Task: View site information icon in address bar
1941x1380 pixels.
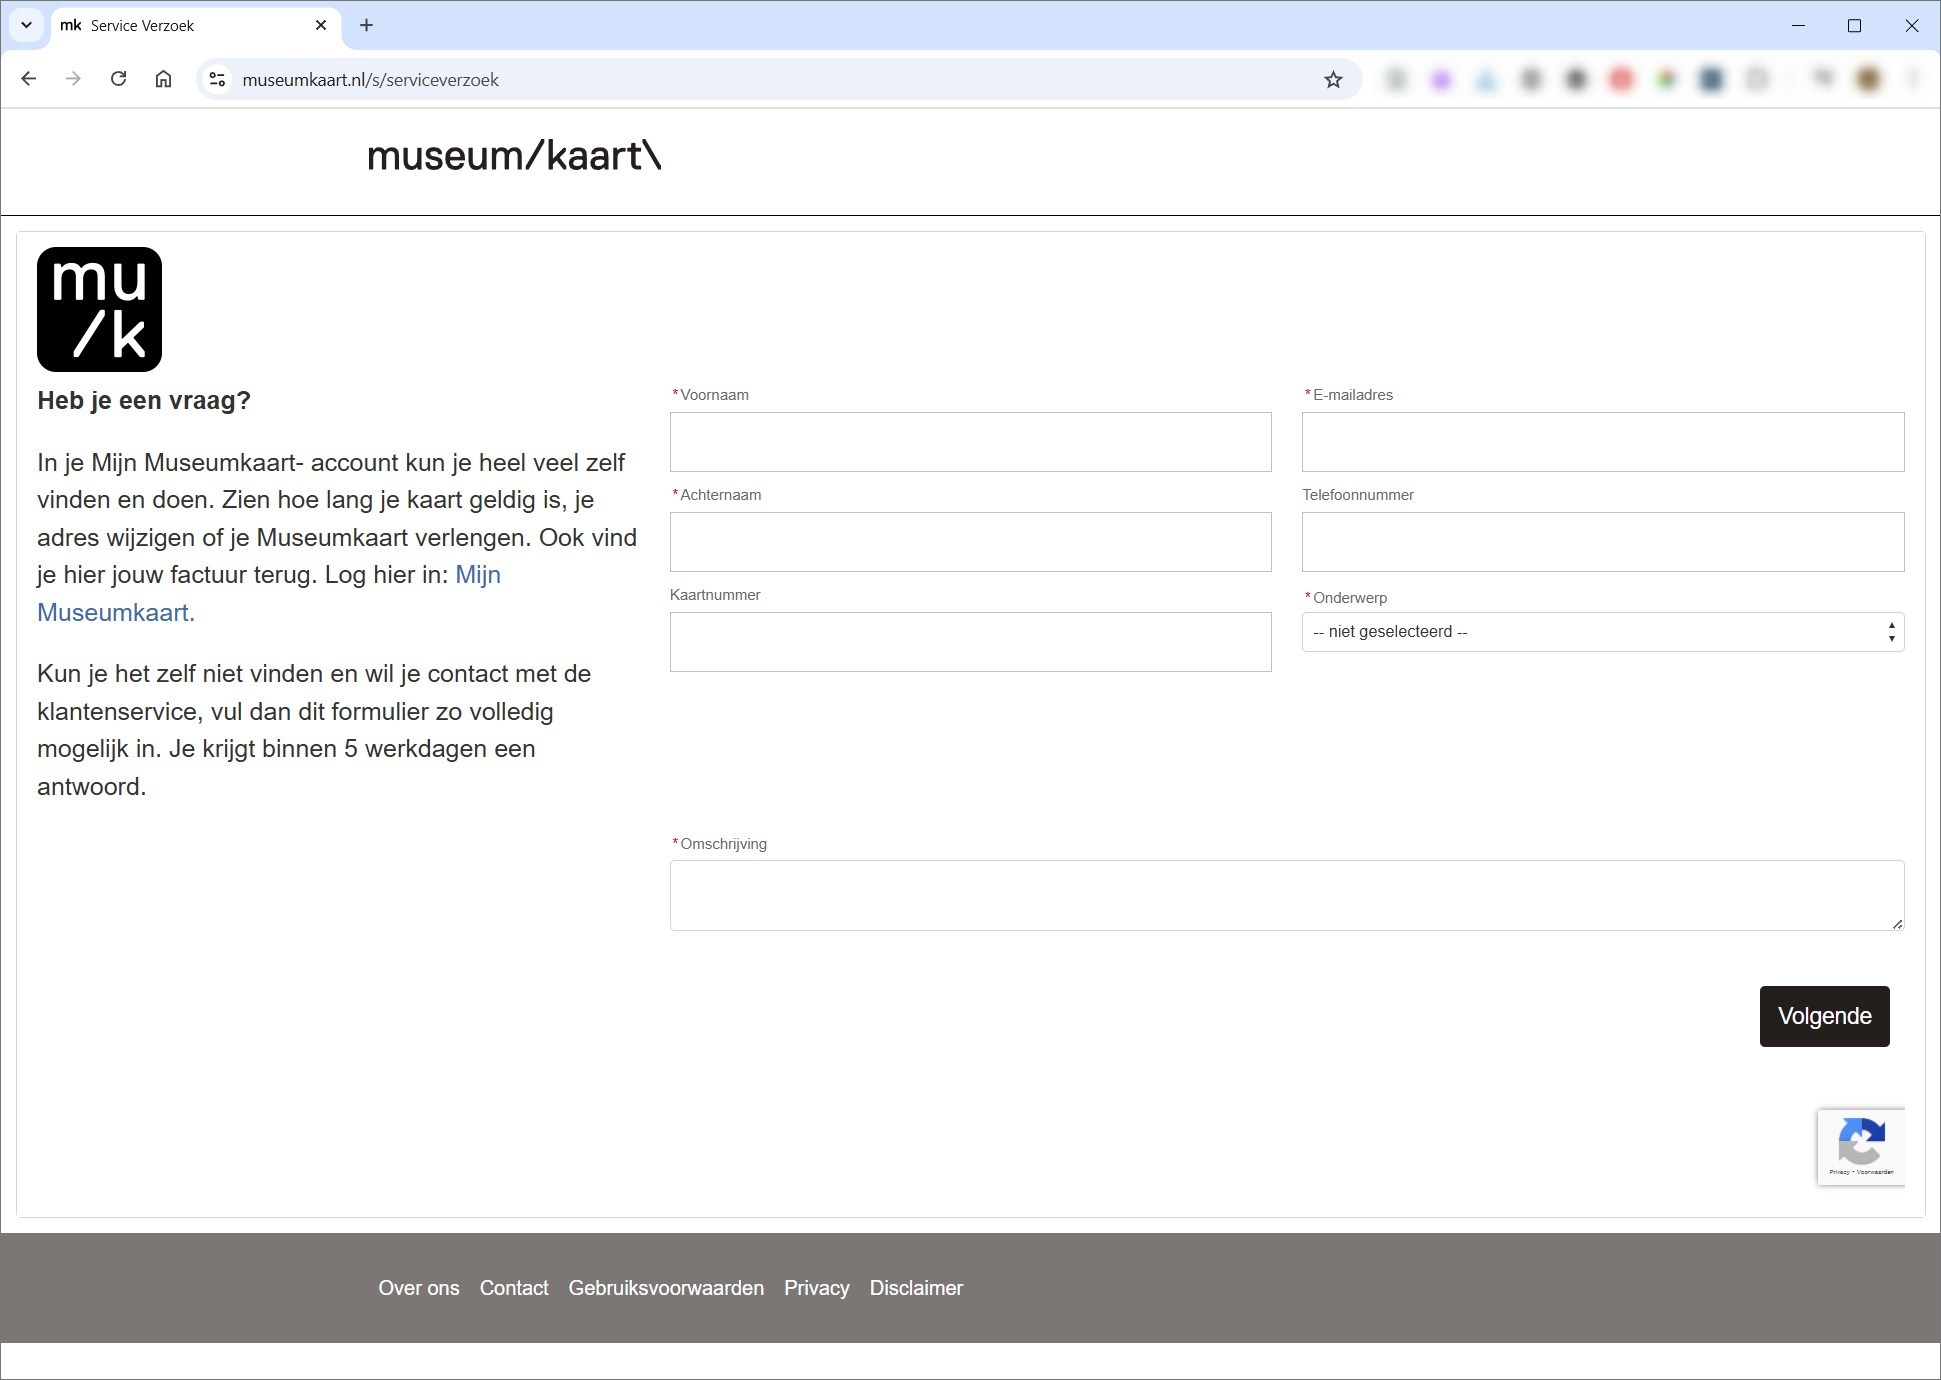Action: 217,79
